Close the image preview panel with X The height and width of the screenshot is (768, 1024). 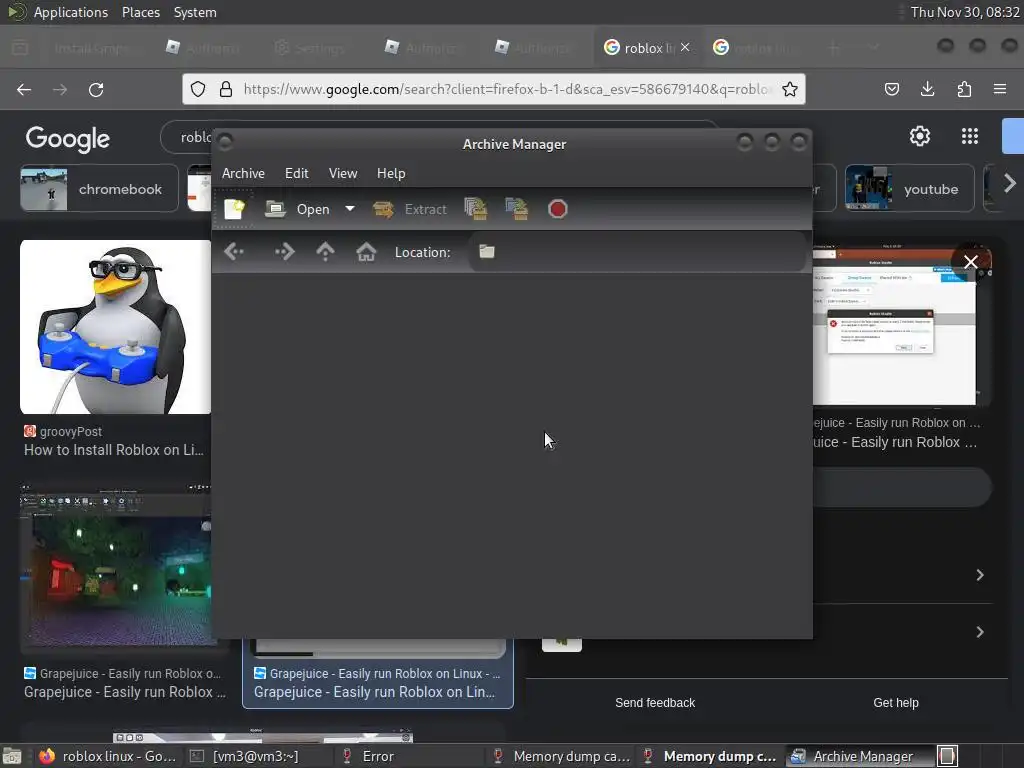pos(970,262)
